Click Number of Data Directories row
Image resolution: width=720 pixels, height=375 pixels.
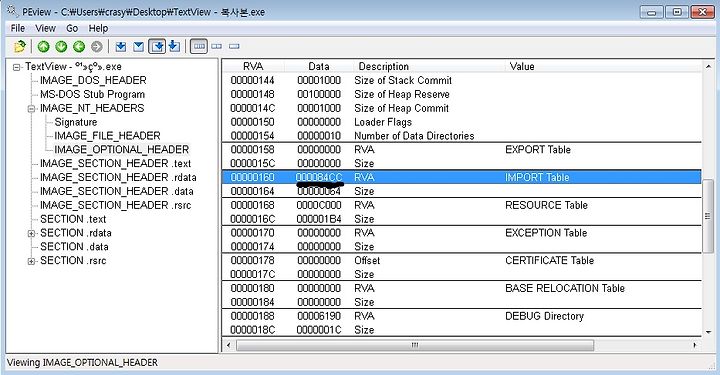point(461,136)
